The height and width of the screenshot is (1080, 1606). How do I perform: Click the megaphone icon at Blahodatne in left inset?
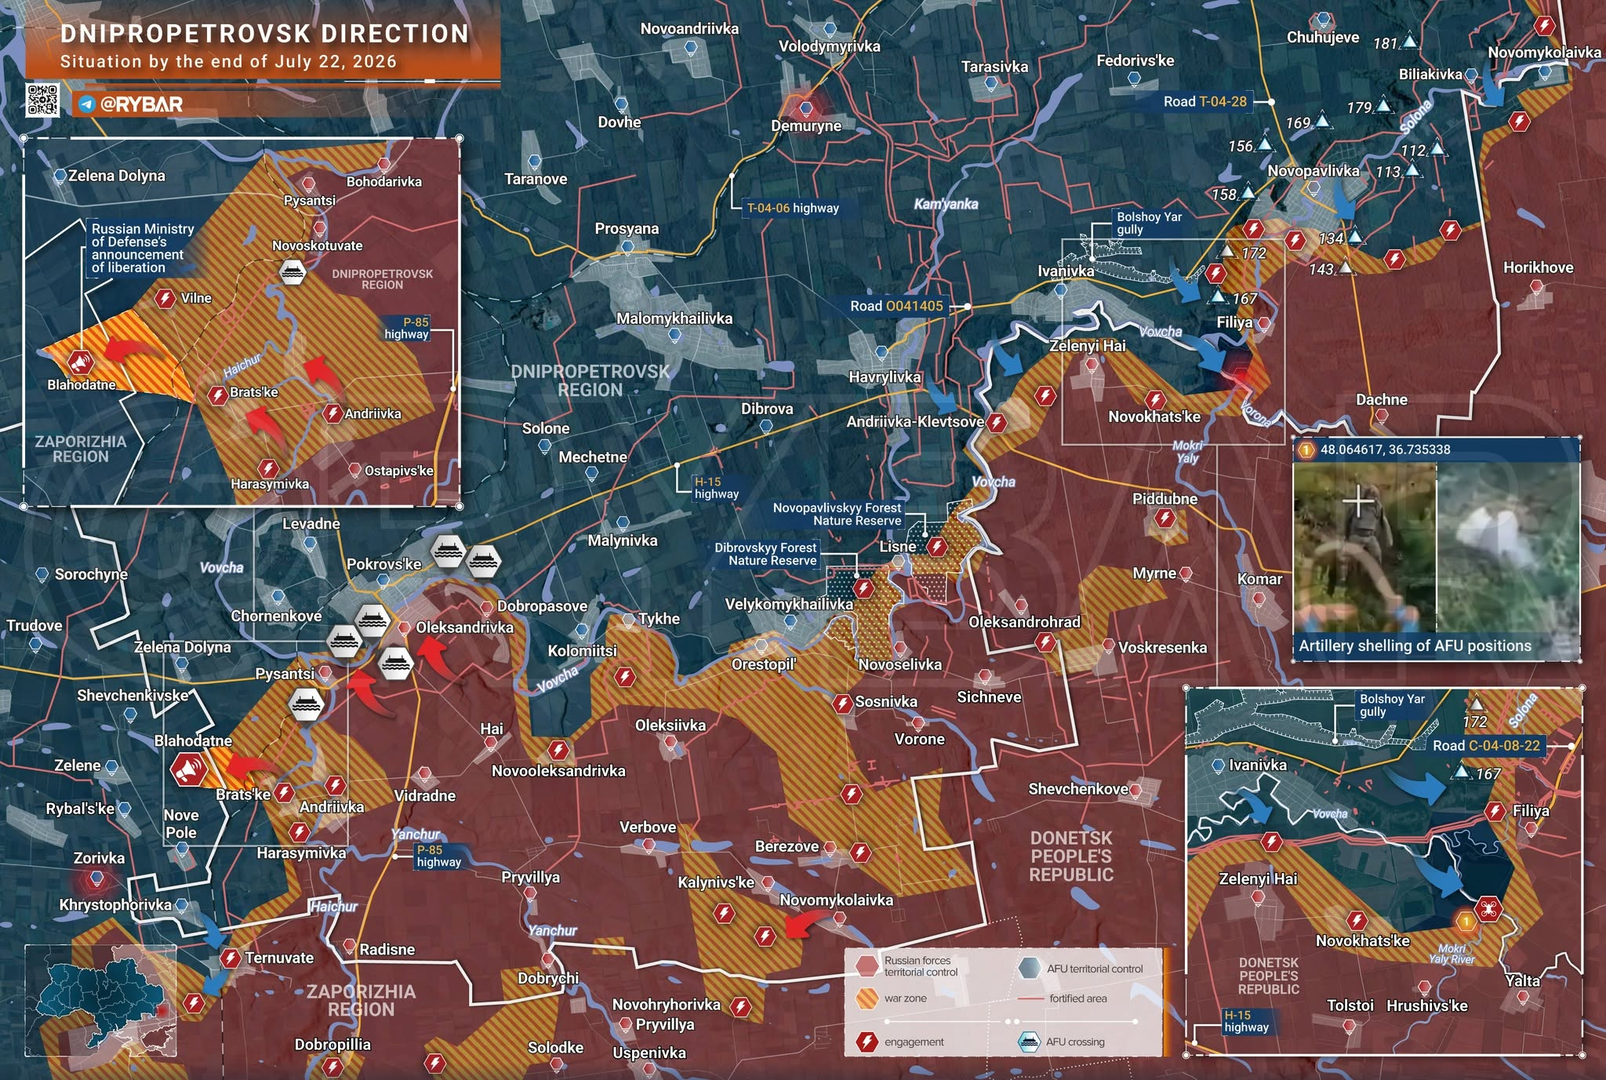[80, 362]
